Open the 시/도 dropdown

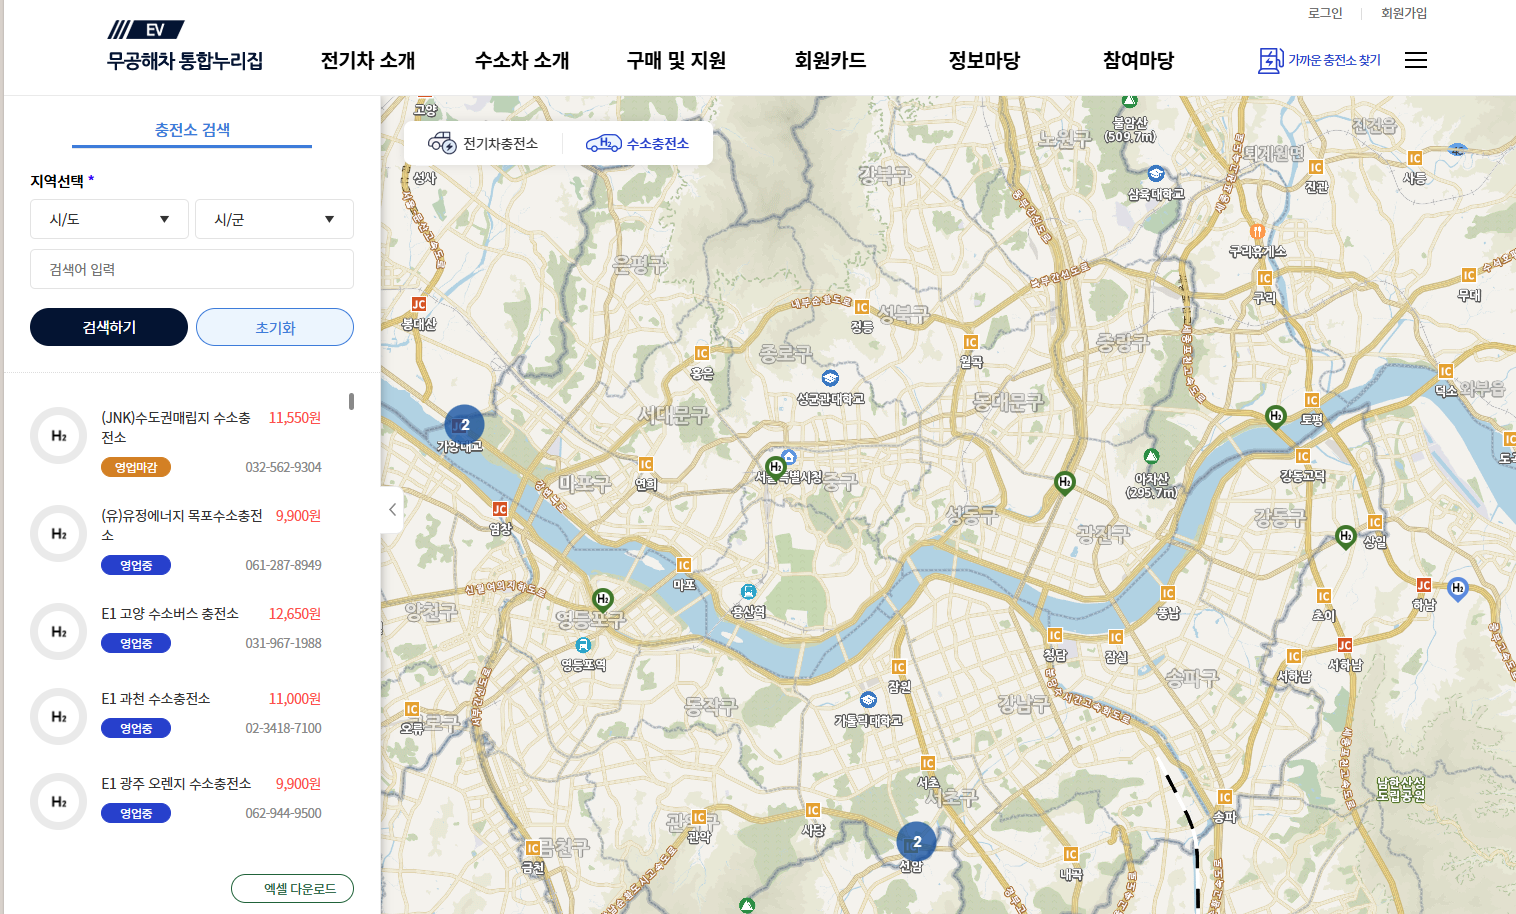tap(108, 219)
